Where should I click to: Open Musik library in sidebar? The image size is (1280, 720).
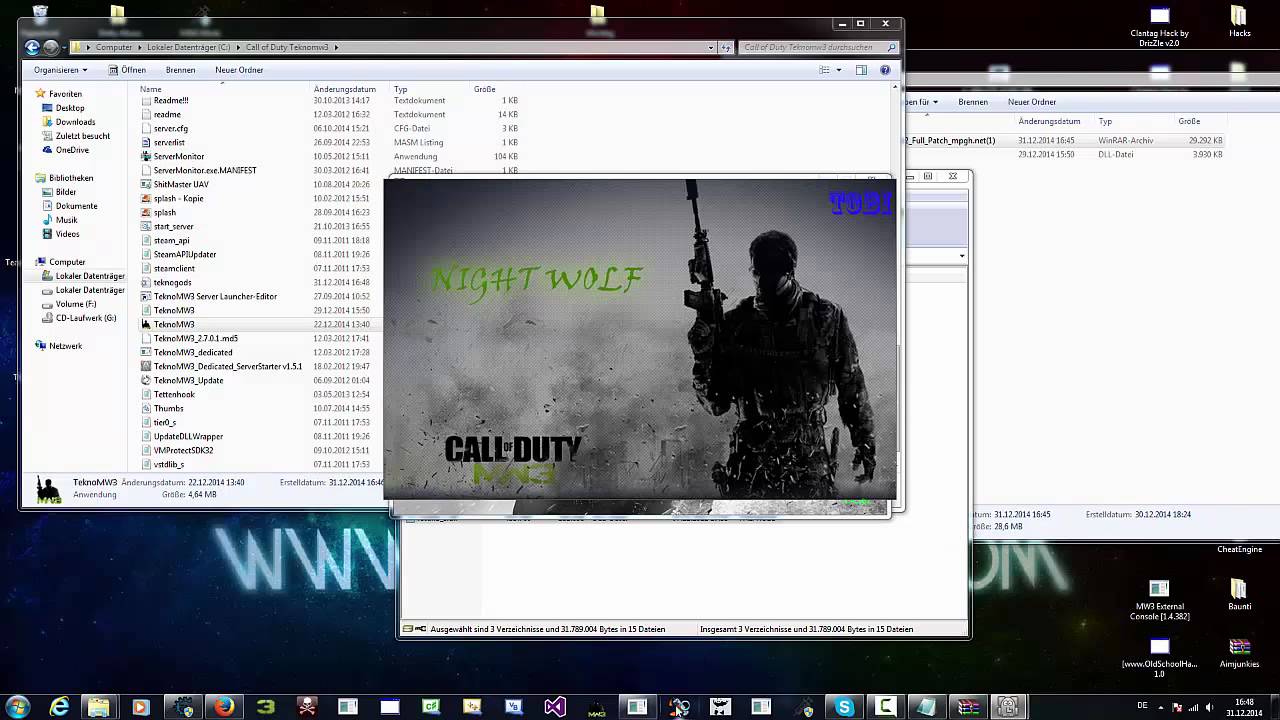(x=66, y=220)
